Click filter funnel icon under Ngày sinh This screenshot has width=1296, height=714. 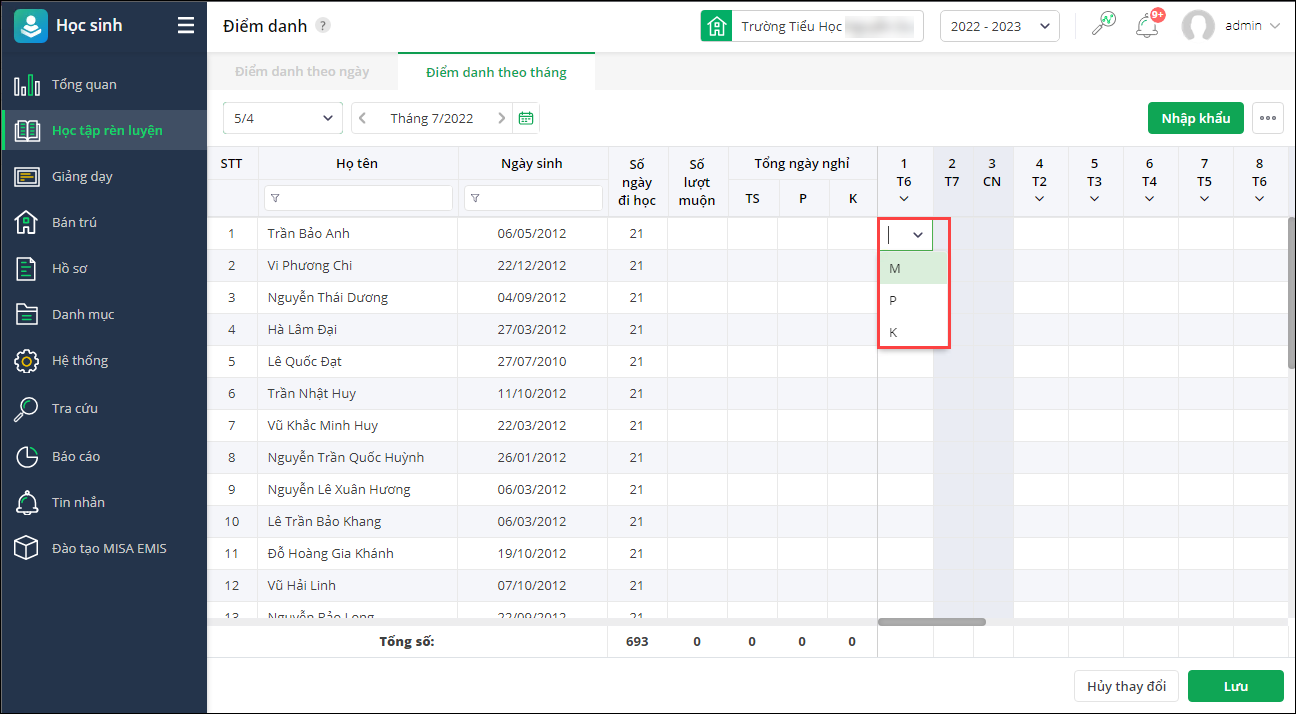click(475, 198)
